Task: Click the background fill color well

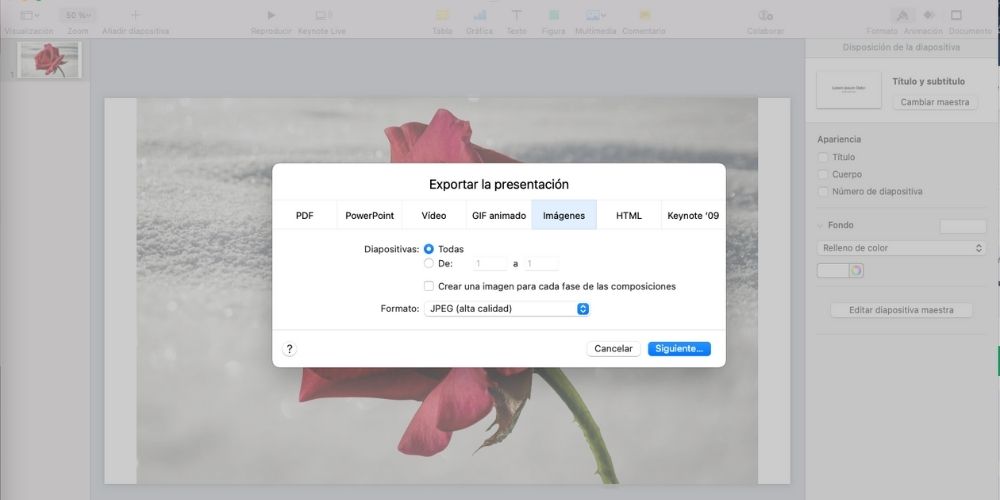Action: point(833,270)
